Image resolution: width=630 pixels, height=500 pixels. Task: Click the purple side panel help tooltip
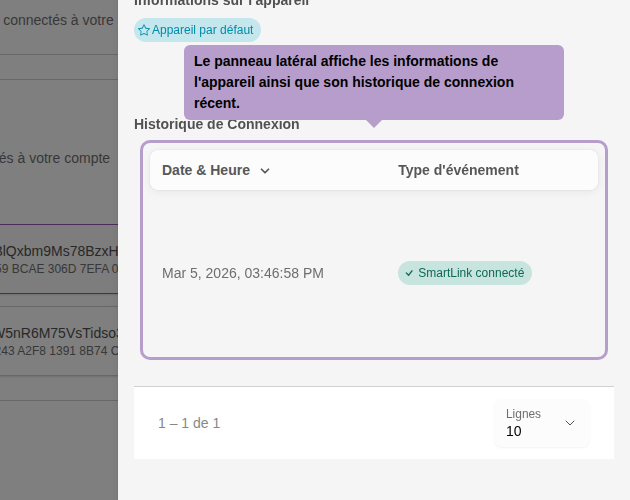(374, 82)
